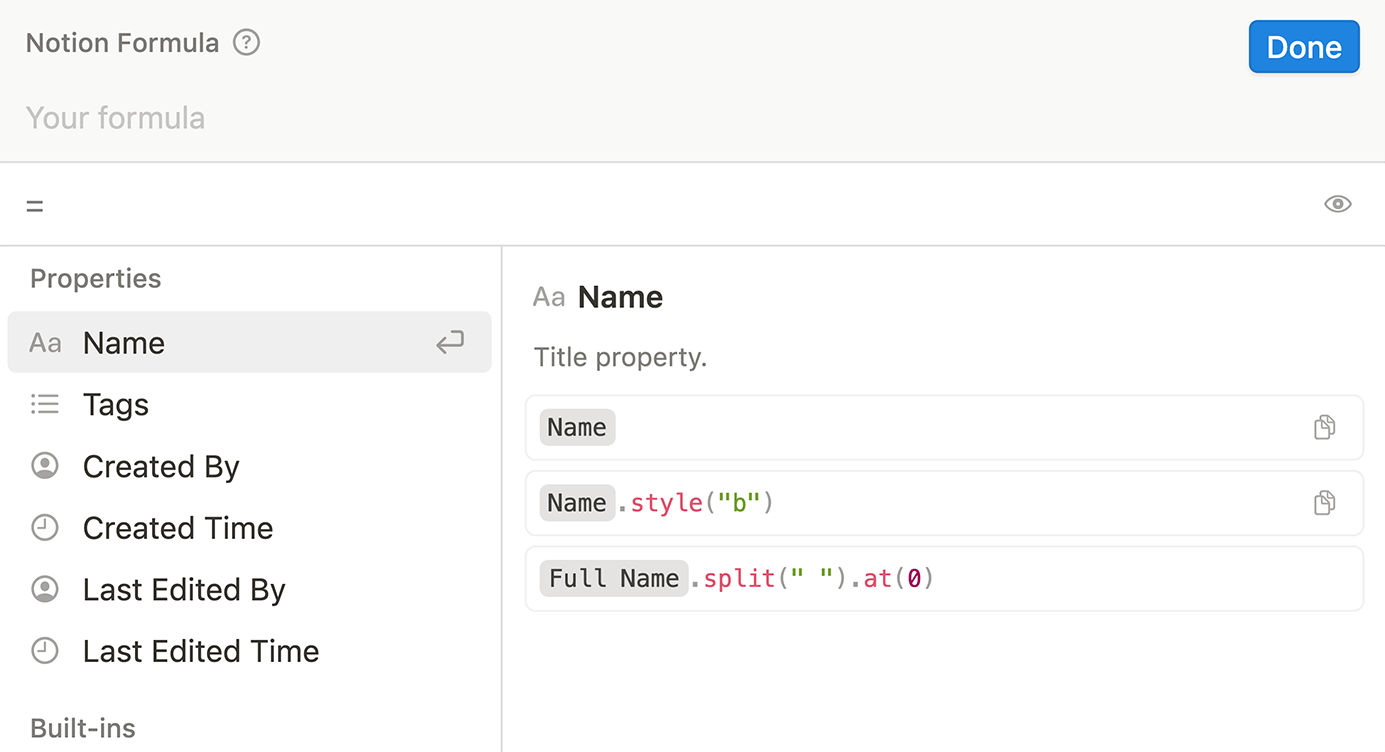This screenshot has width=1385, height=752.
Task: Select the Last Edited By property
Action: [249, 590]
